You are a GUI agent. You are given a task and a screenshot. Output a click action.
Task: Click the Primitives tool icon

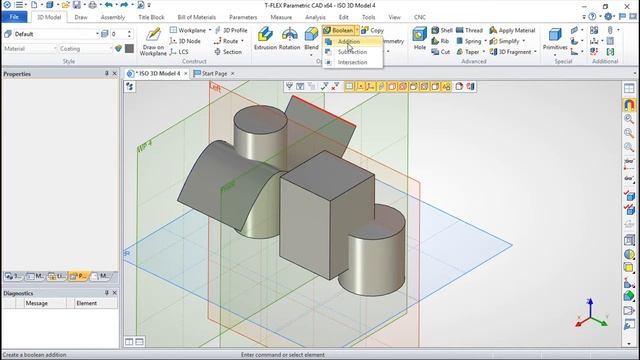point(555,35)
